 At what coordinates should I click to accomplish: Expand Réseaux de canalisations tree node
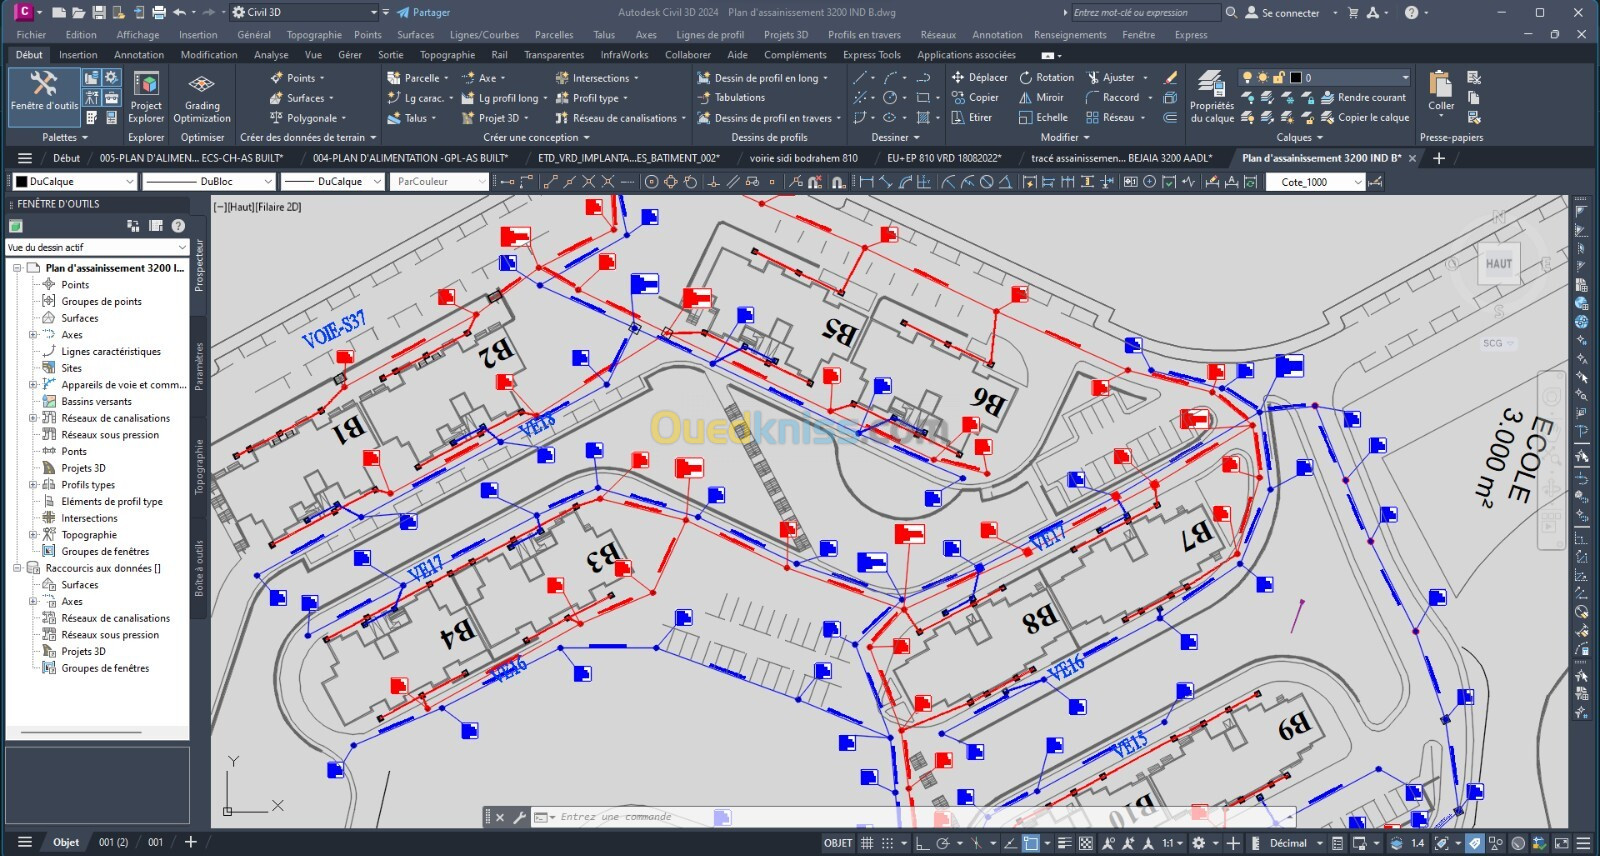33,418
